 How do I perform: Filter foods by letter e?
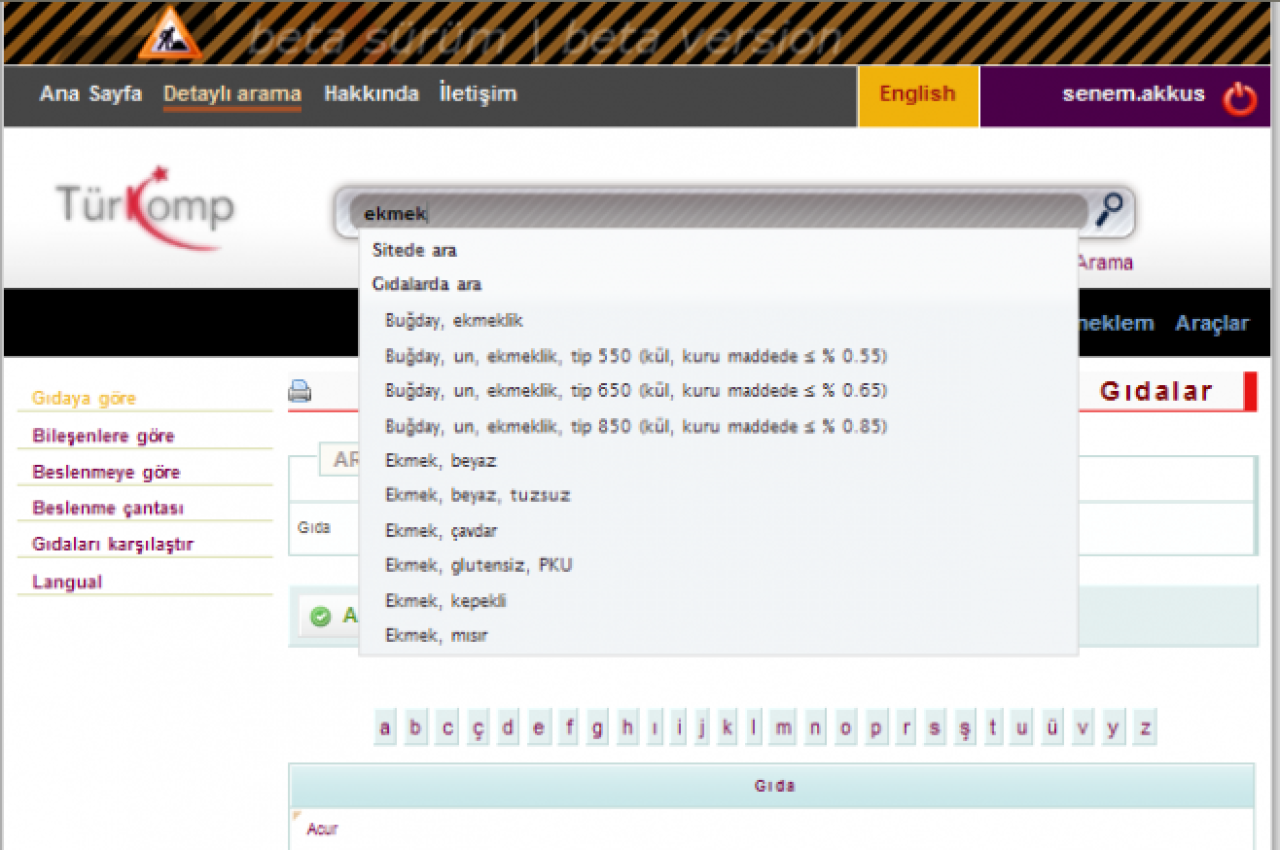(538, 728)
